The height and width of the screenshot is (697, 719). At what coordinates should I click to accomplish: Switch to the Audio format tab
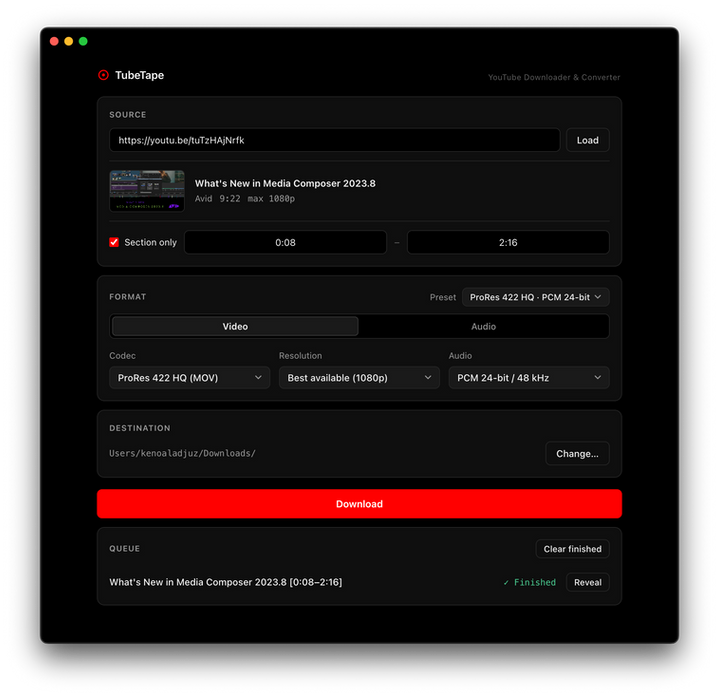tap(483, 326)
